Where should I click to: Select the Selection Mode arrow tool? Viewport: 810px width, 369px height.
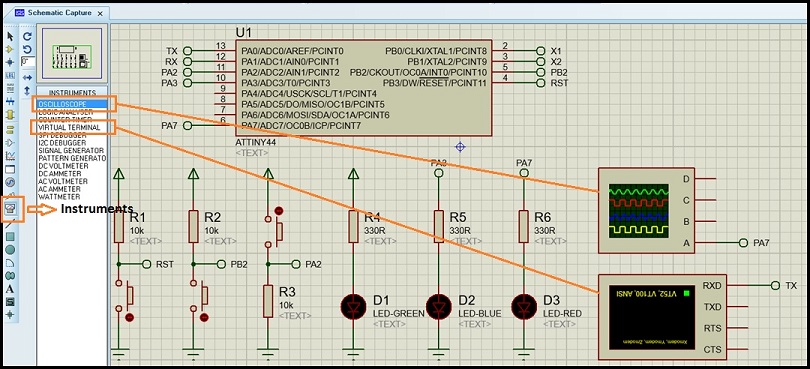10,36
